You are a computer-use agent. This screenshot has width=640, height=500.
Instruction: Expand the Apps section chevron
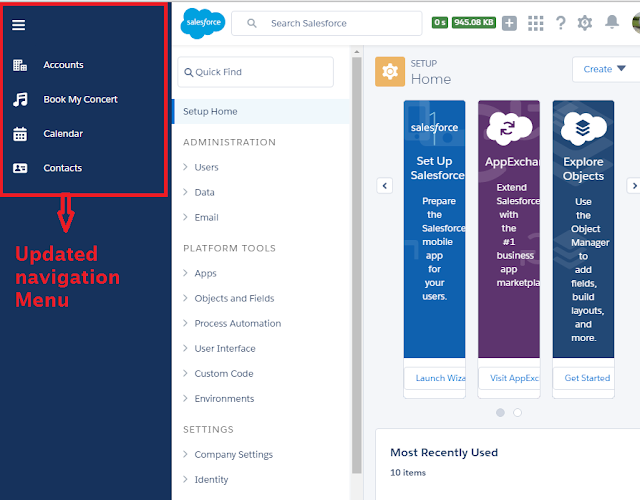click(185, 273)
